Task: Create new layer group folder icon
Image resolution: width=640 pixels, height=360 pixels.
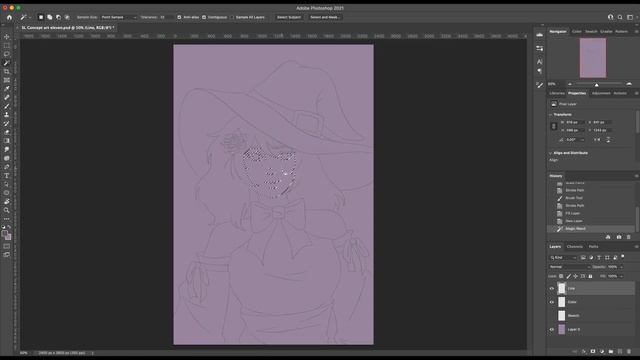Action: click(611, 351)
